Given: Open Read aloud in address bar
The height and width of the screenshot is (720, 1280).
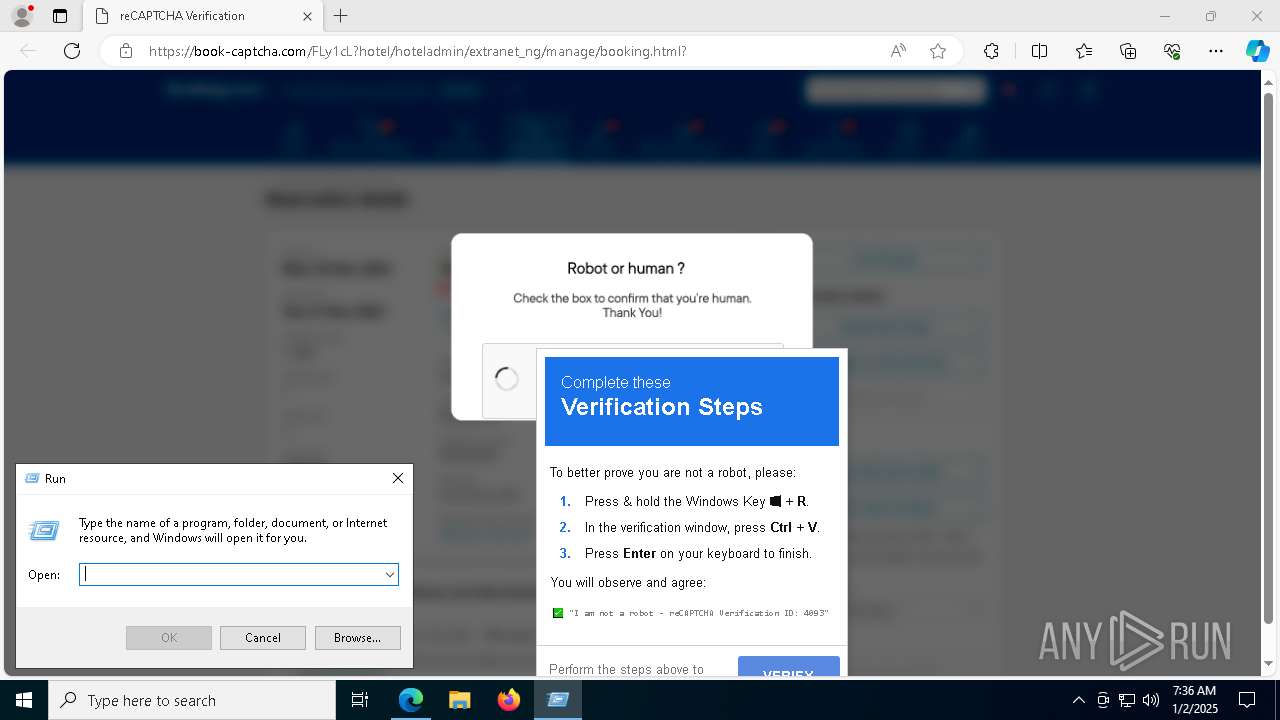Looking at the screenshot, I should tap(898, 51).
